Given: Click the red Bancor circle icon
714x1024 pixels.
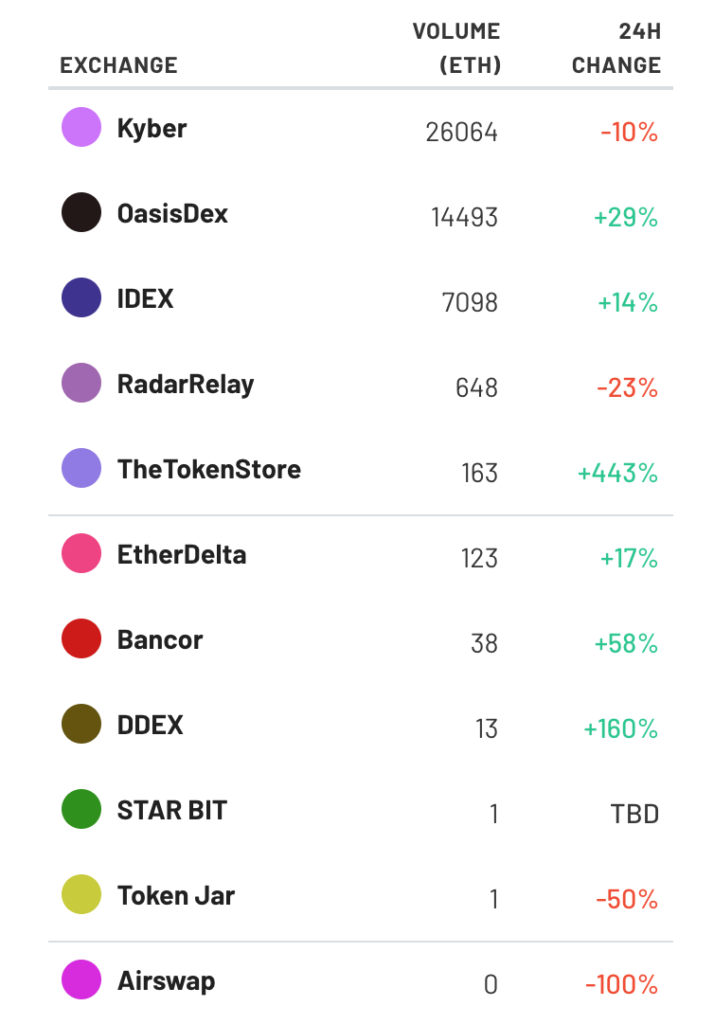Looking at the screenshot, I should pyautogui.click(x=82, y=639).
